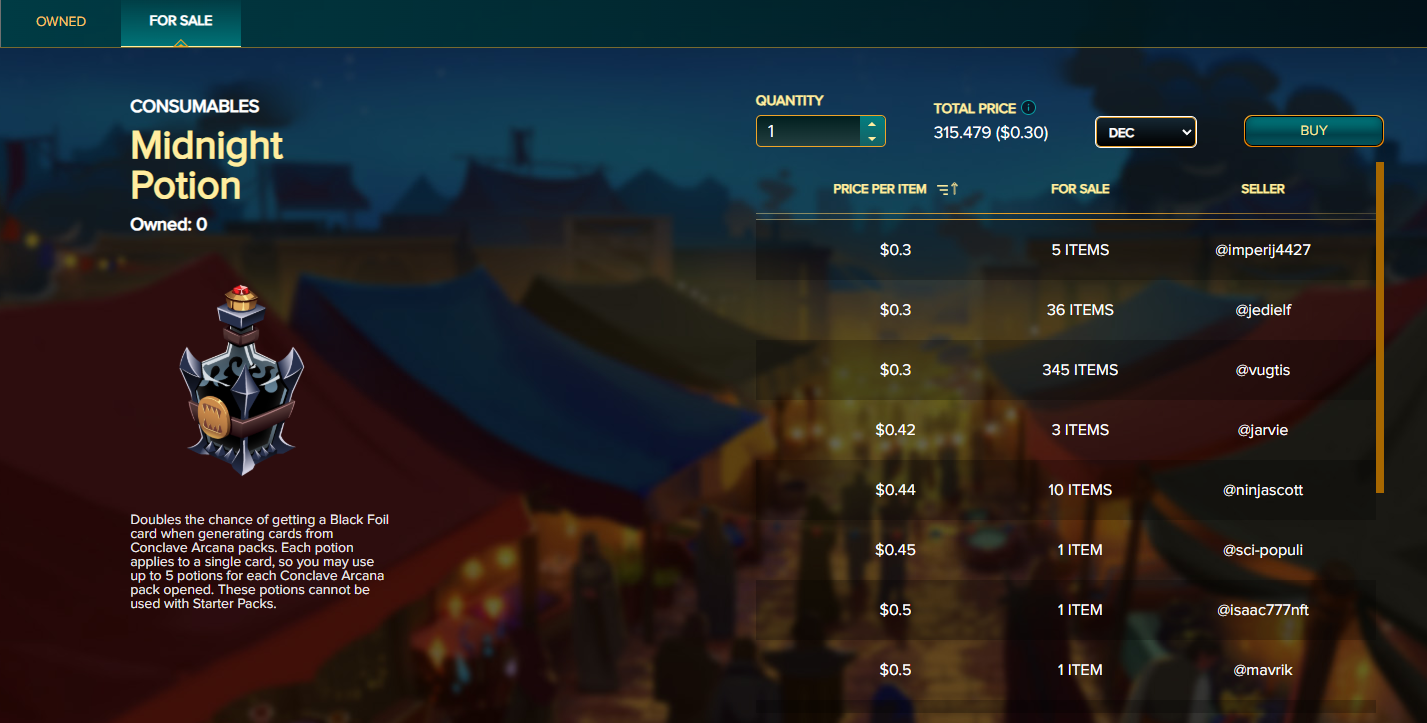The image size is (1427, 723).
Task: Click the For Sale column header
Action: (x=1080, y=189)
